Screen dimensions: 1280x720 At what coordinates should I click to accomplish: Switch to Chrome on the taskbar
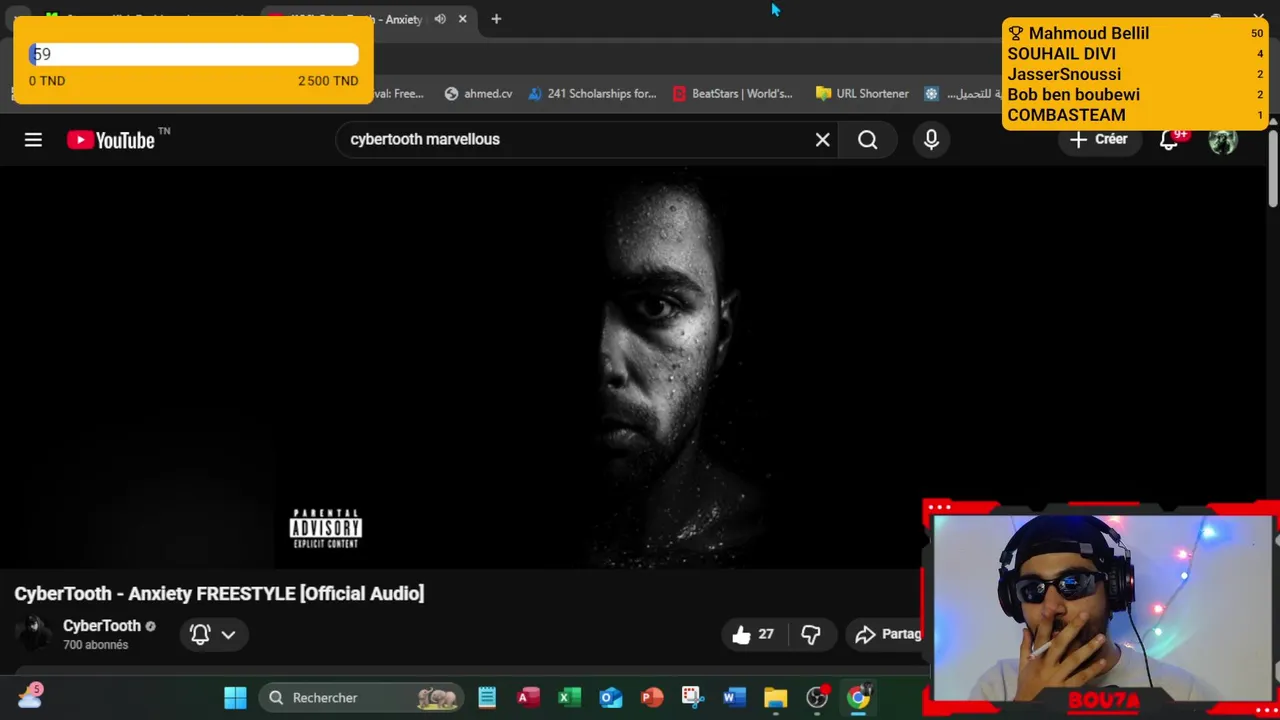858,697
